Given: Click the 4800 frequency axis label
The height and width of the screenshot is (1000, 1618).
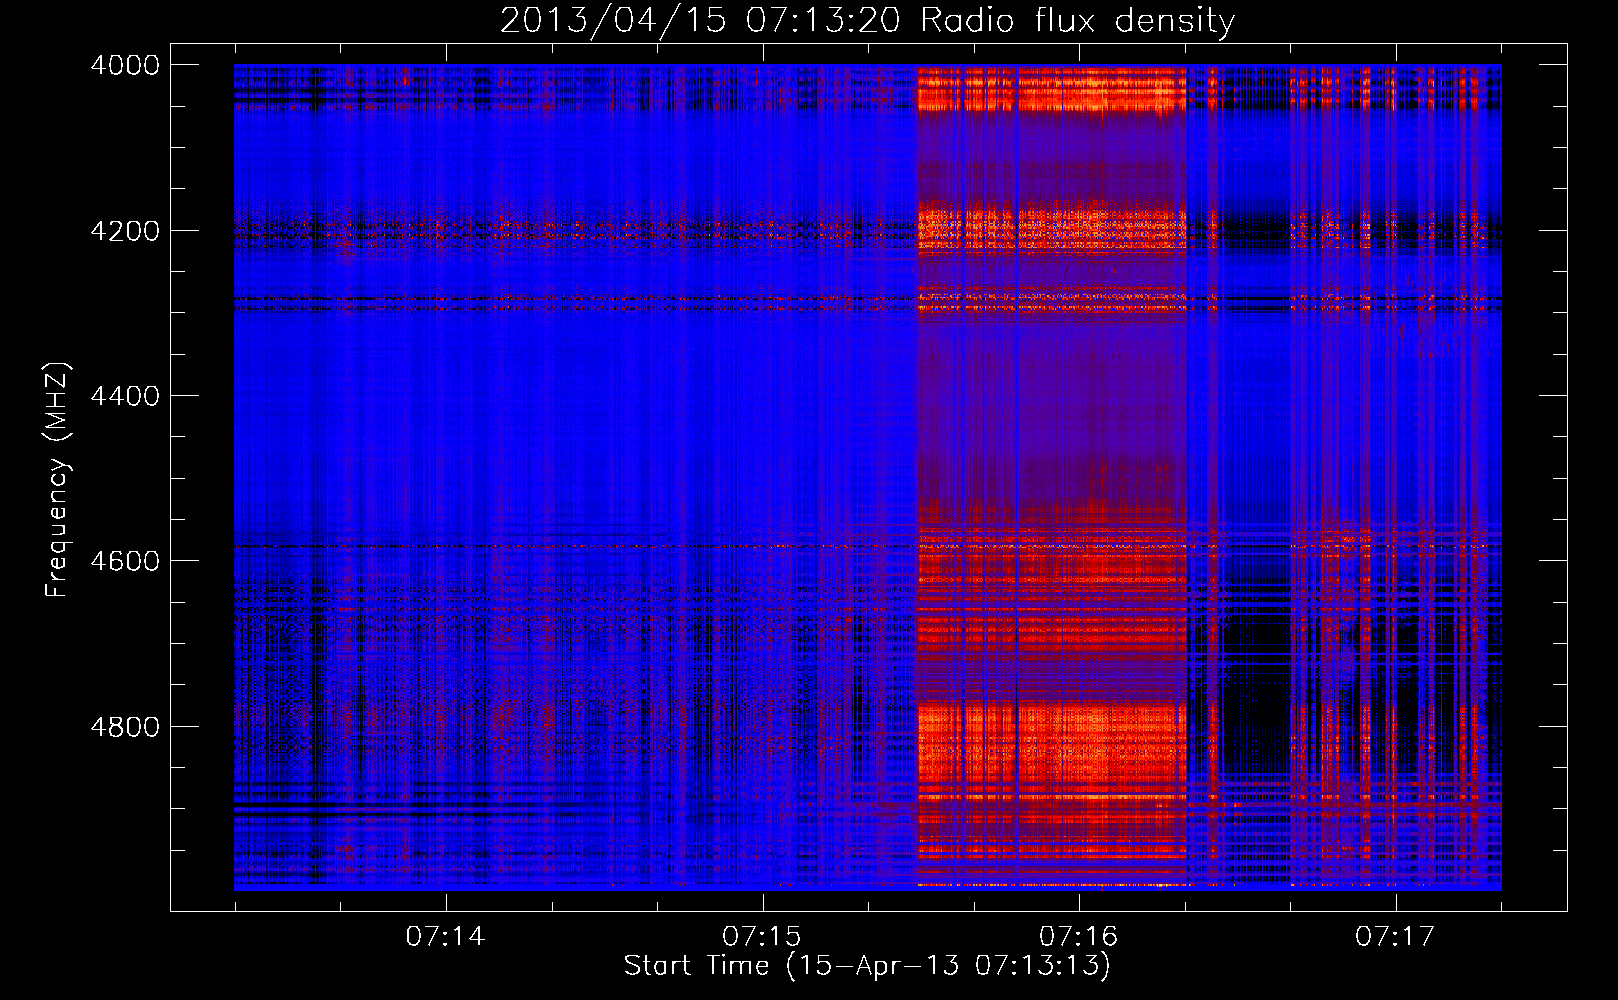Looking at the screenshot, I should click(125, 726).
